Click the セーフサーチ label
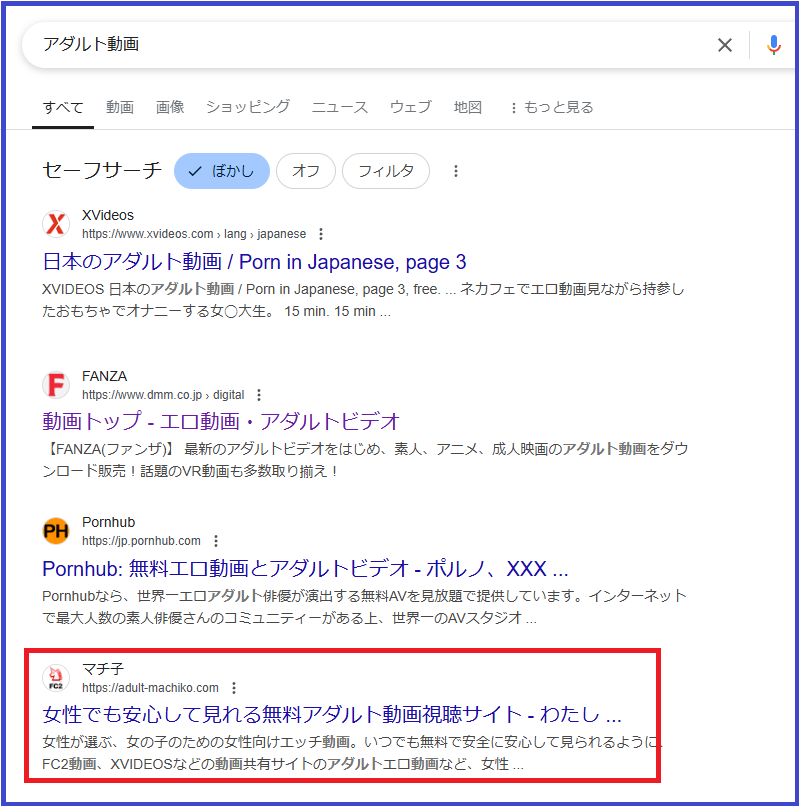Viewport: 799px width, 806px height. point(102,170)
